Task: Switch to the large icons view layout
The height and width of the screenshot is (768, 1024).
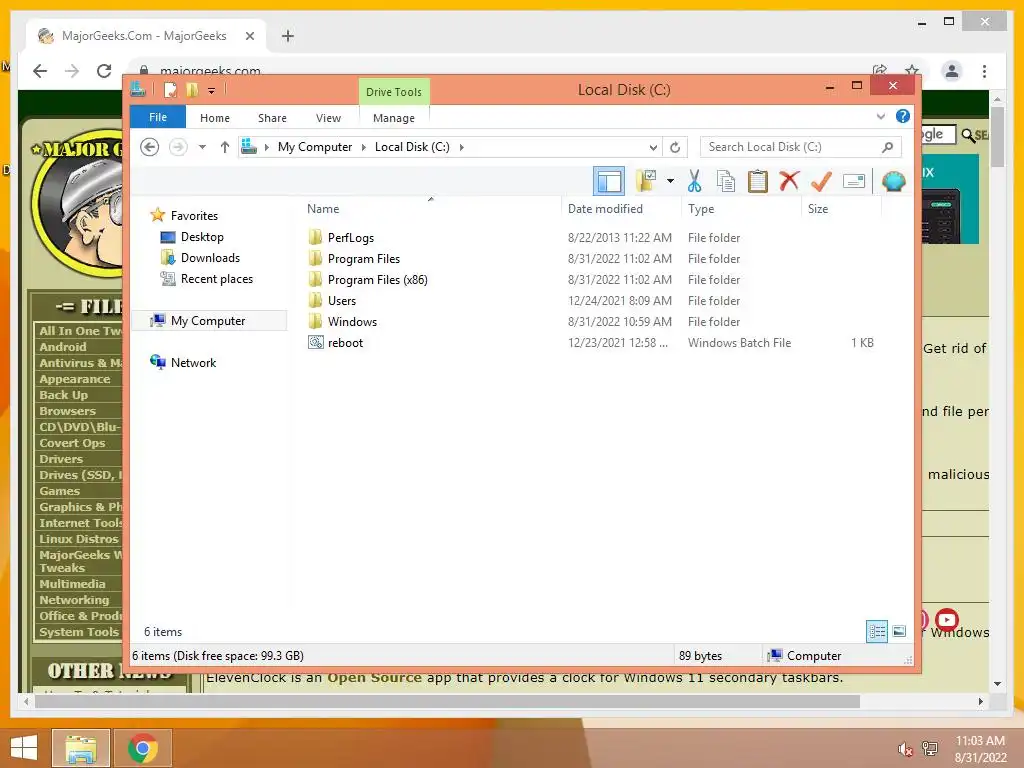Action: tap(899, 631)
